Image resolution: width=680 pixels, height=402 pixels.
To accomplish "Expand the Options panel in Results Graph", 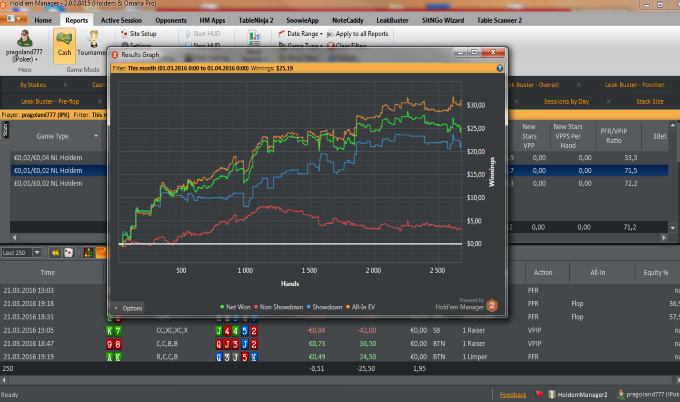I will (128, 308).
